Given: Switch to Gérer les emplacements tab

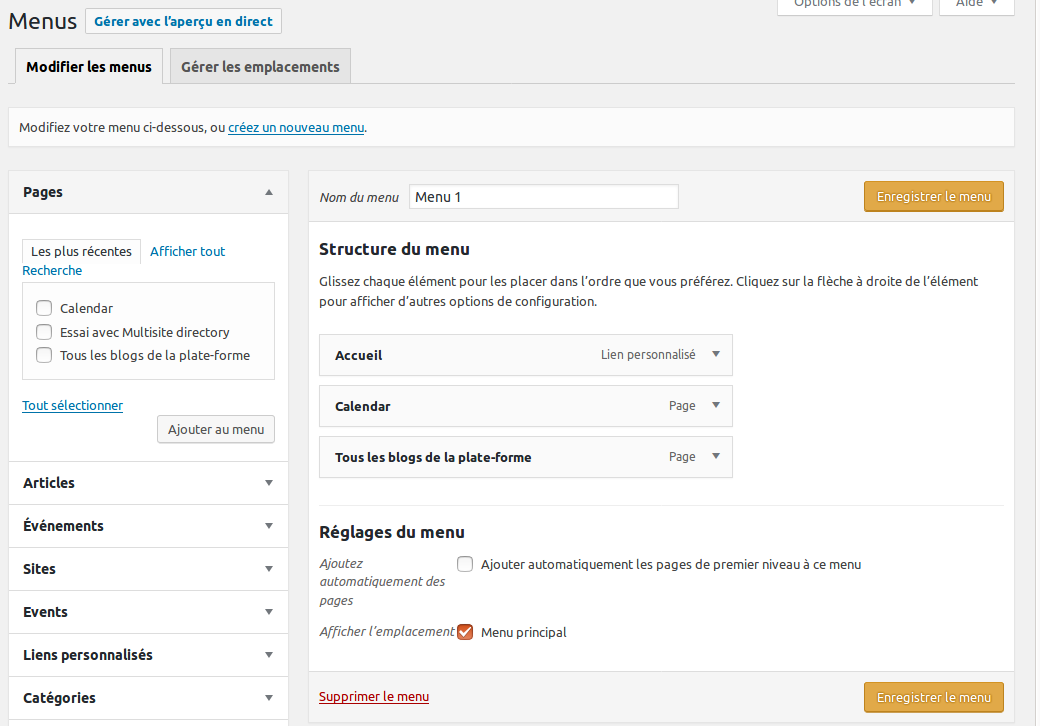Looking at the screenshot, I should 260,67.
